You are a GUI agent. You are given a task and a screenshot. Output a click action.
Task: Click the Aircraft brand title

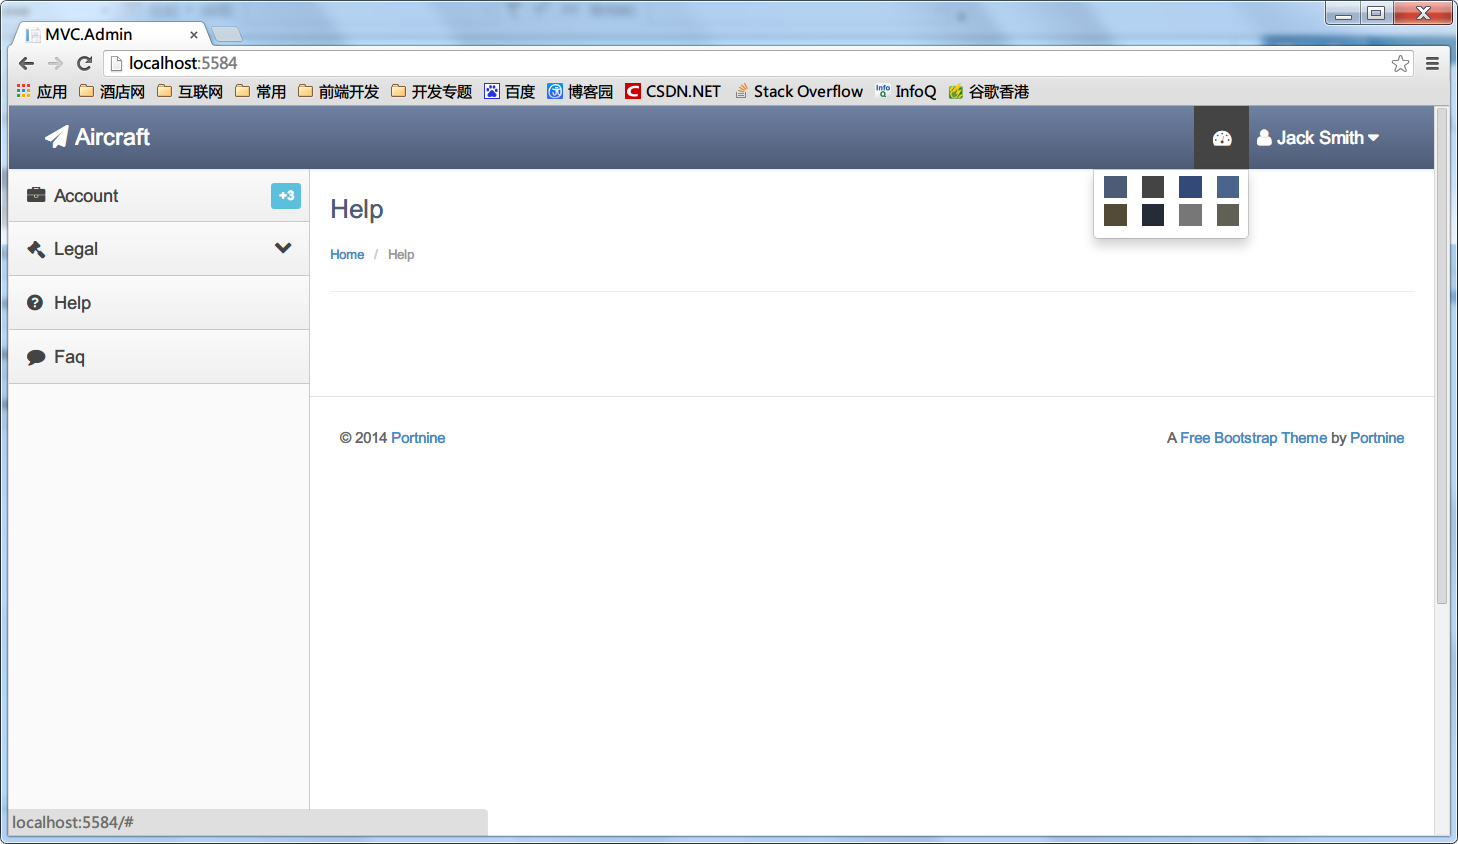click(x=112, y=137)
